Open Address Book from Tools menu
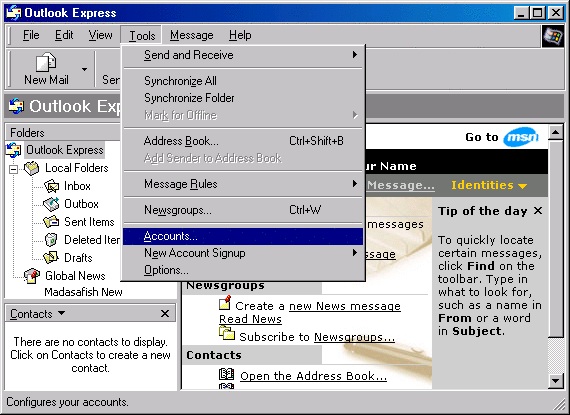This screenshot has width=570, height=415. [x=243, y=141]
